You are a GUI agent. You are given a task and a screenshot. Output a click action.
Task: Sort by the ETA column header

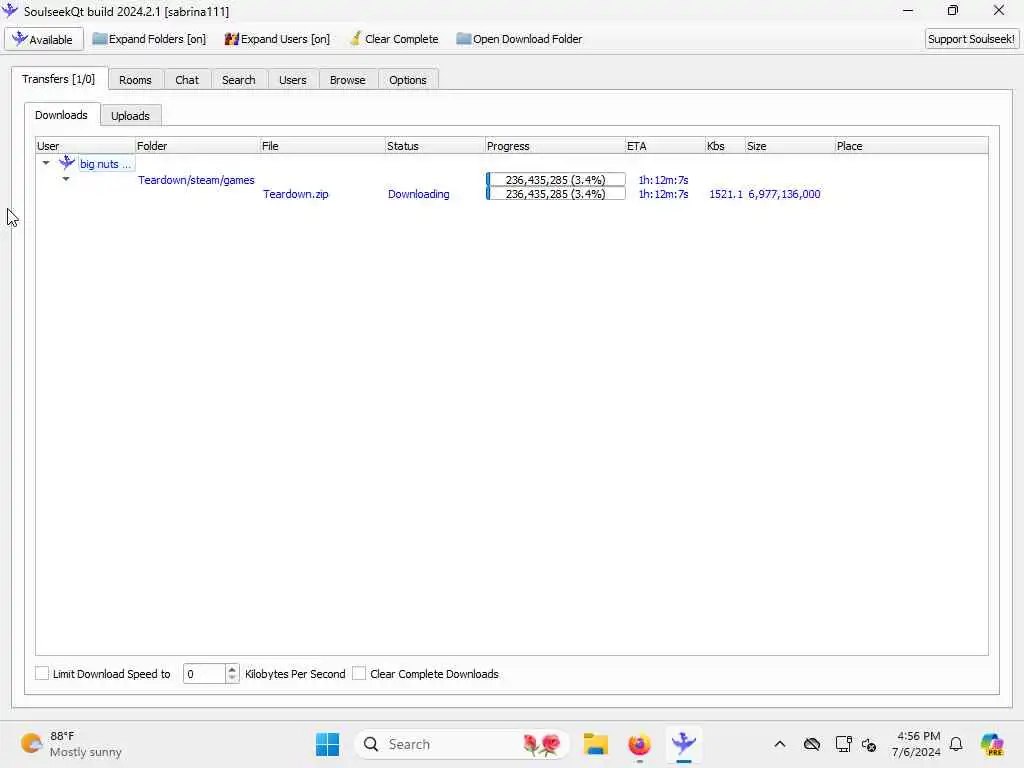(x=665, y=146)
